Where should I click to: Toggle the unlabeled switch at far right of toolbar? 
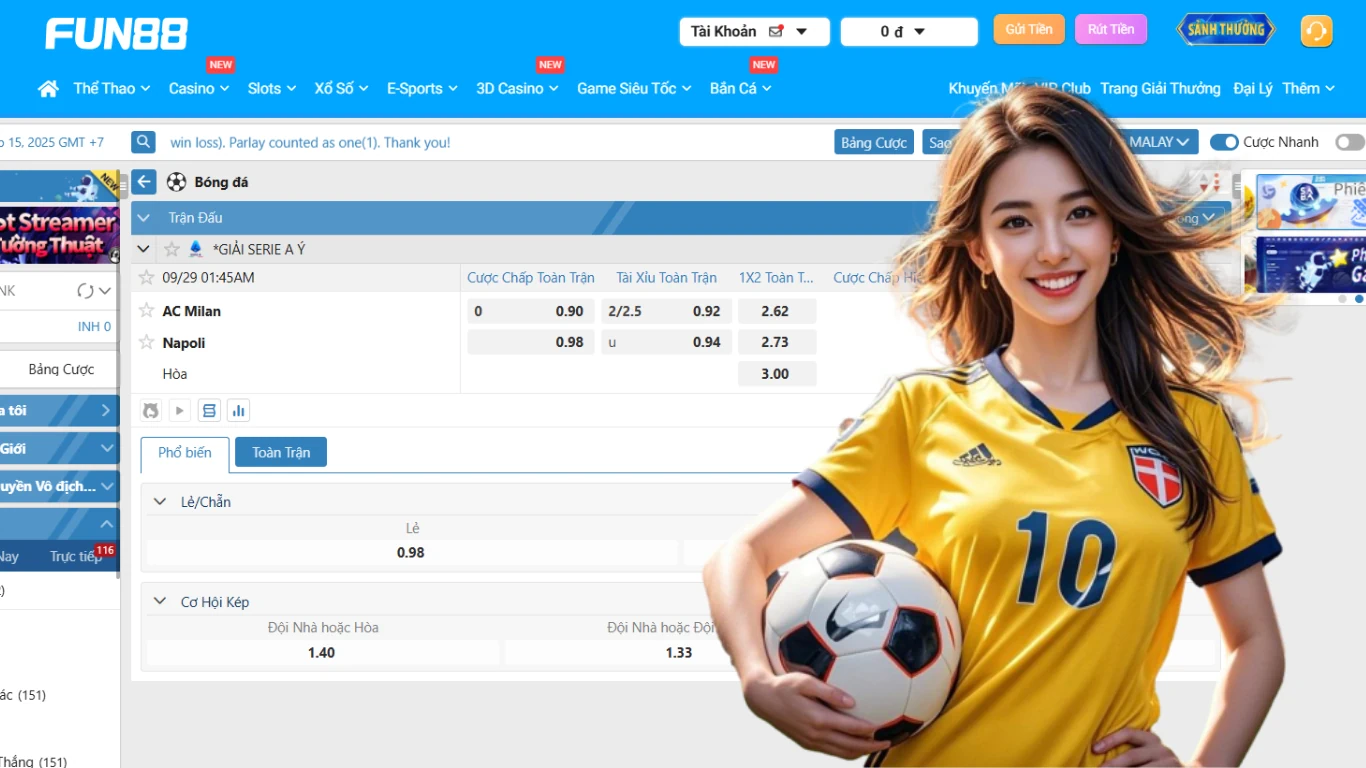click(1349, 142)
